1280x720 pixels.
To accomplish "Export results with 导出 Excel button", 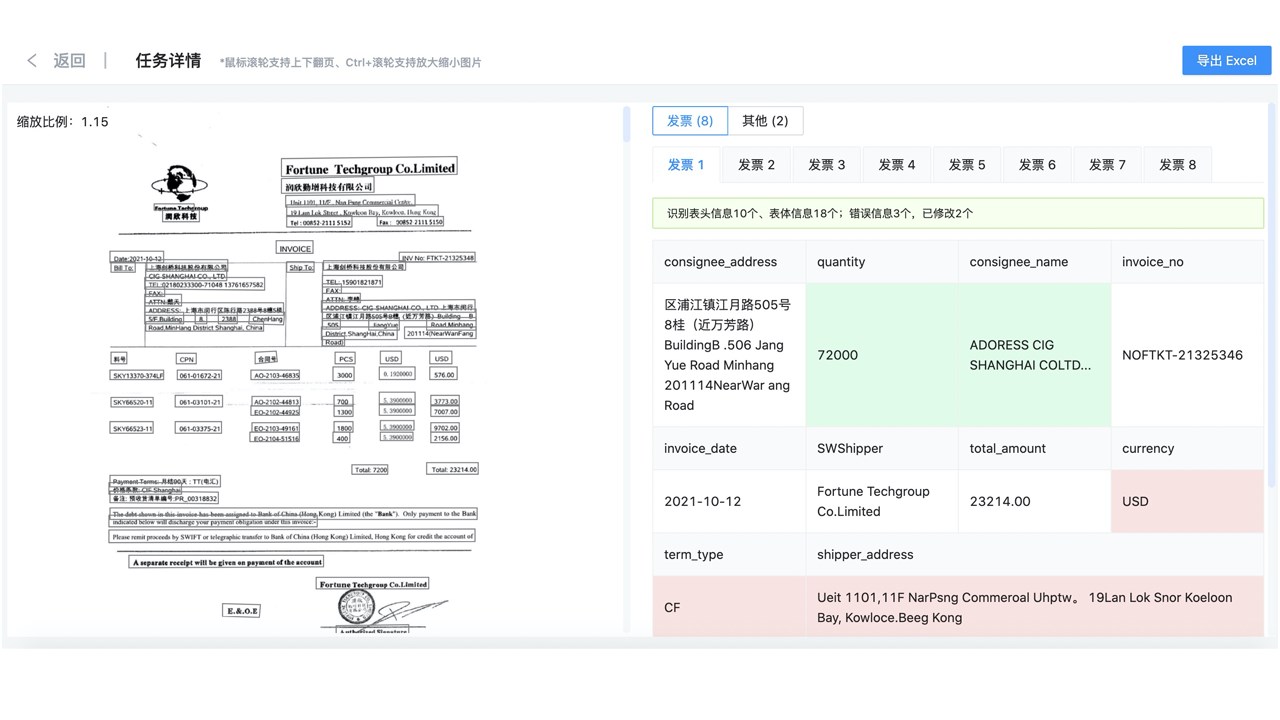I will [1226, 60].
